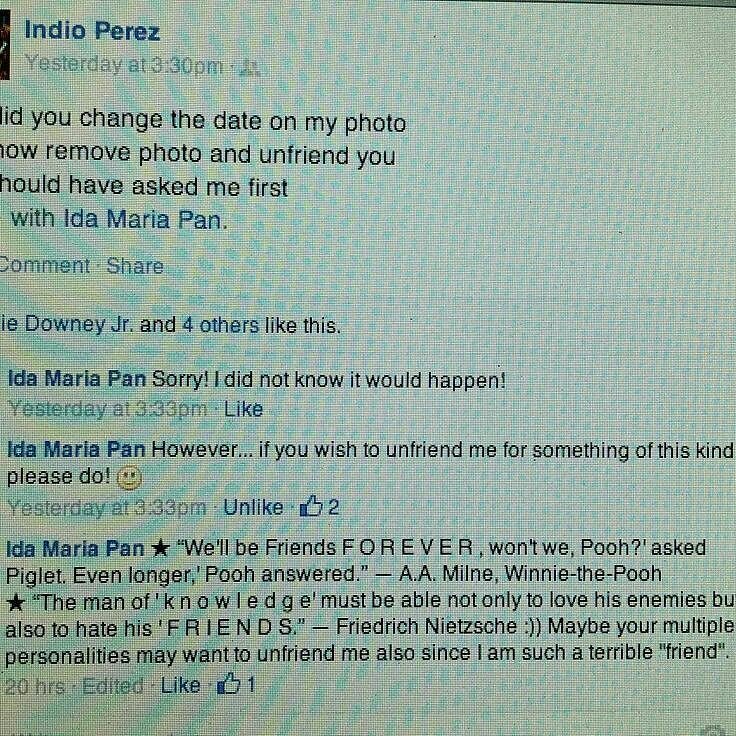736x736 pixels.
Task: Click the Comment link under the post
Action: (x=45, y=266)
